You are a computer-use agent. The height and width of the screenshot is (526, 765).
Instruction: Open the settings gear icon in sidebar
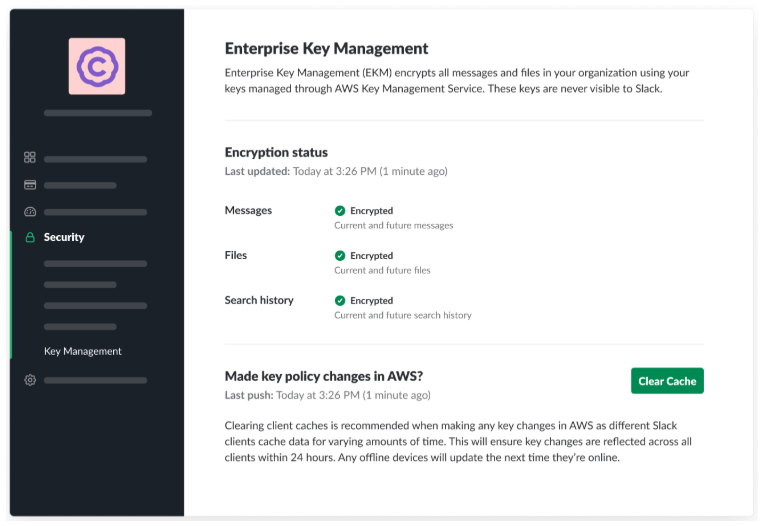(x=30, y=380)
